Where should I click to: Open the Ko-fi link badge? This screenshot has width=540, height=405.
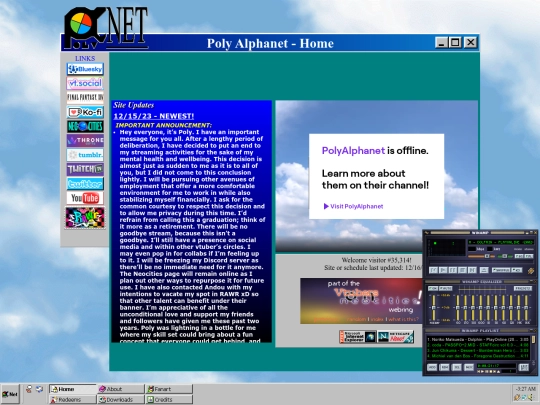[85, 112]
